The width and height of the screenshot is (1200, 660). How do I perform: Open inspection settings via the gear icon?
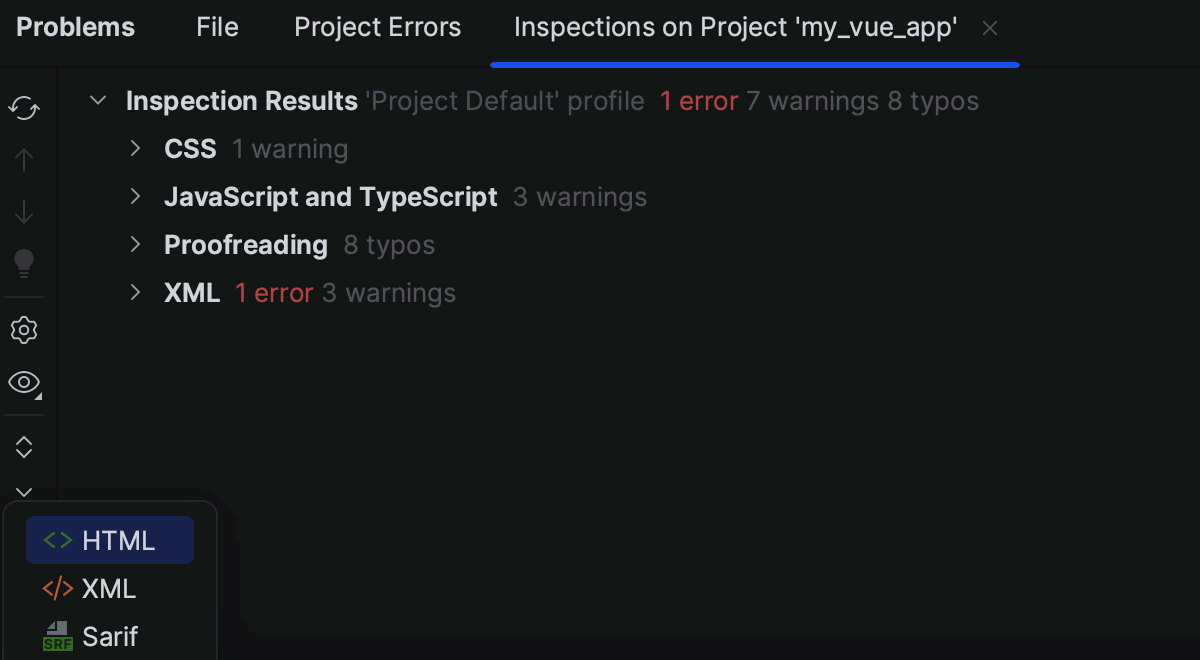pyautogui.click(x=23, y=330)
